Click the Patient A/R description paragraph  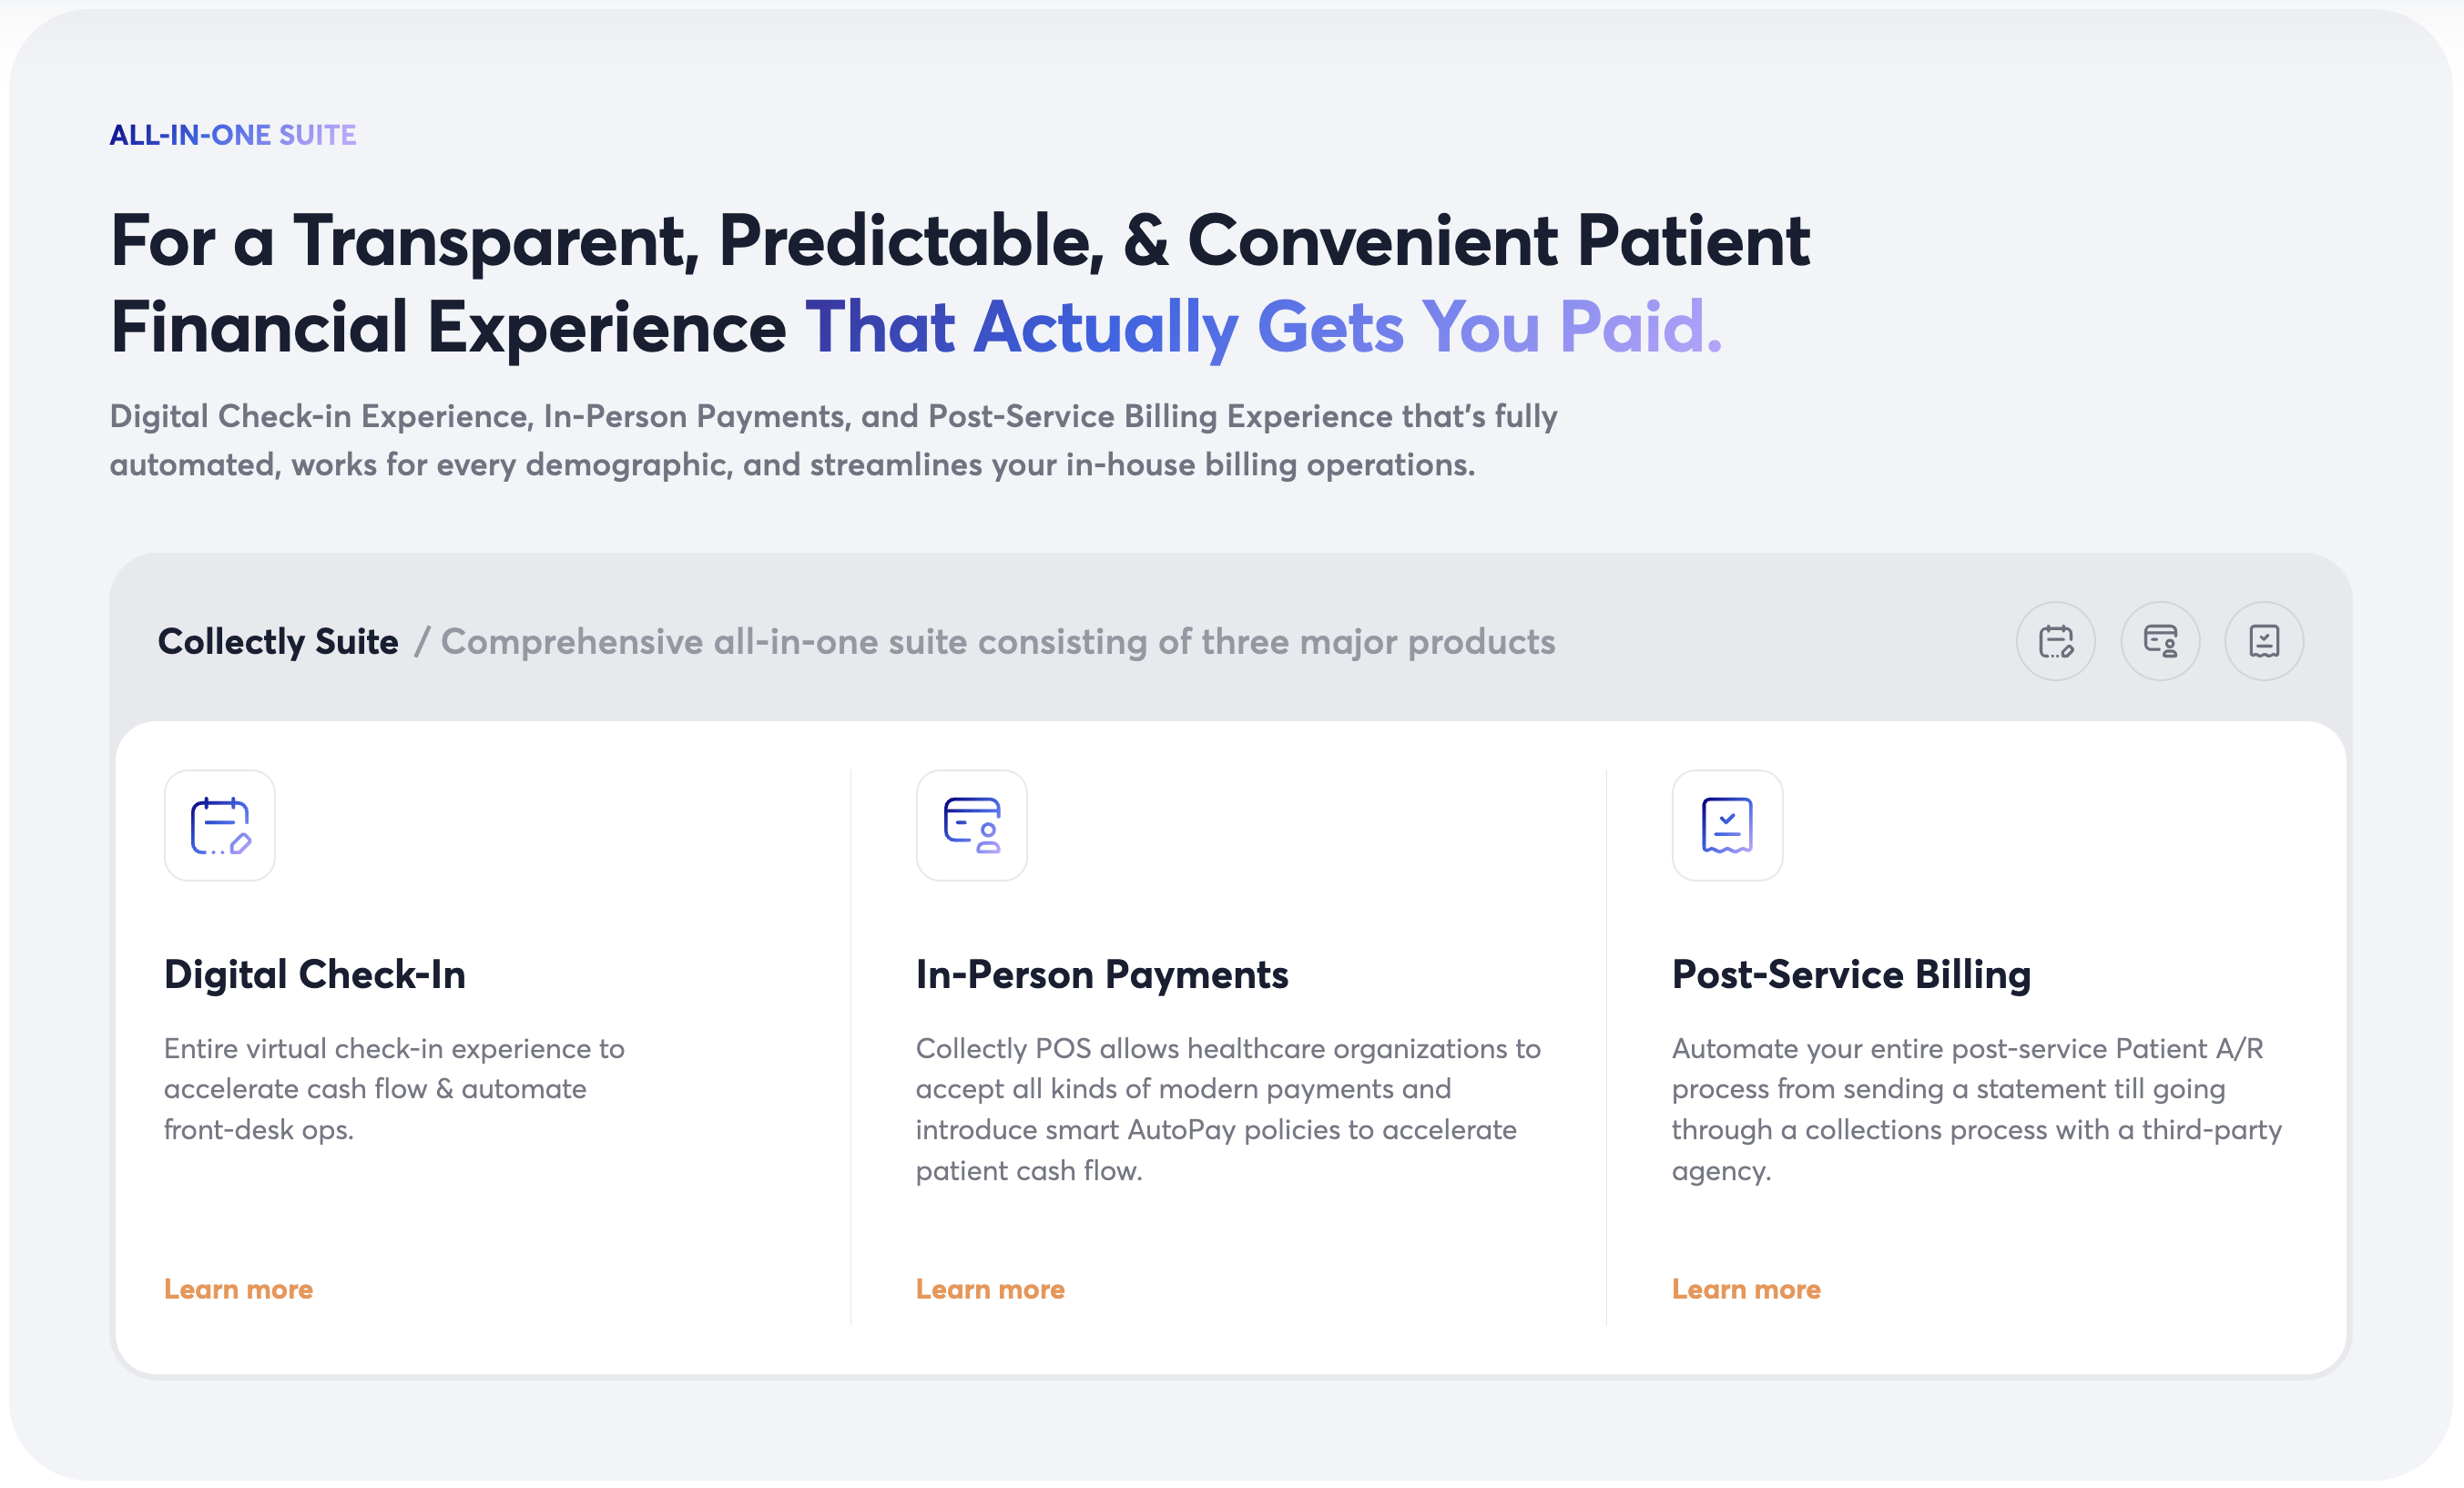pyautogui.click(x=1976, y=1109)
